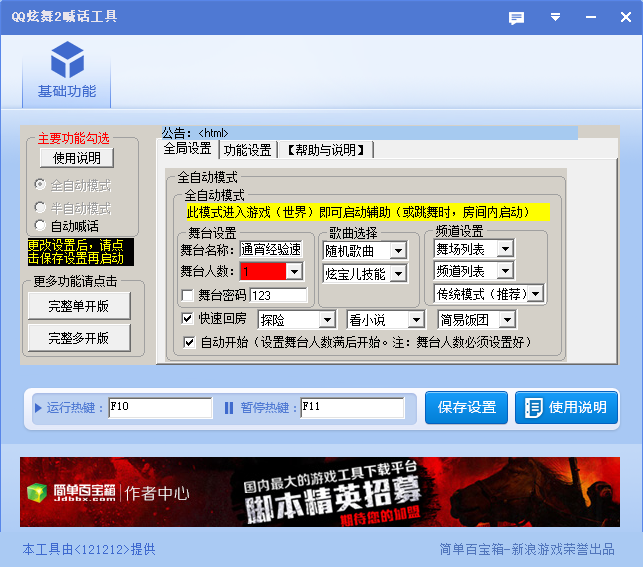Expand the 舞场列表 dropdown
643x567 pixels.
505,248
